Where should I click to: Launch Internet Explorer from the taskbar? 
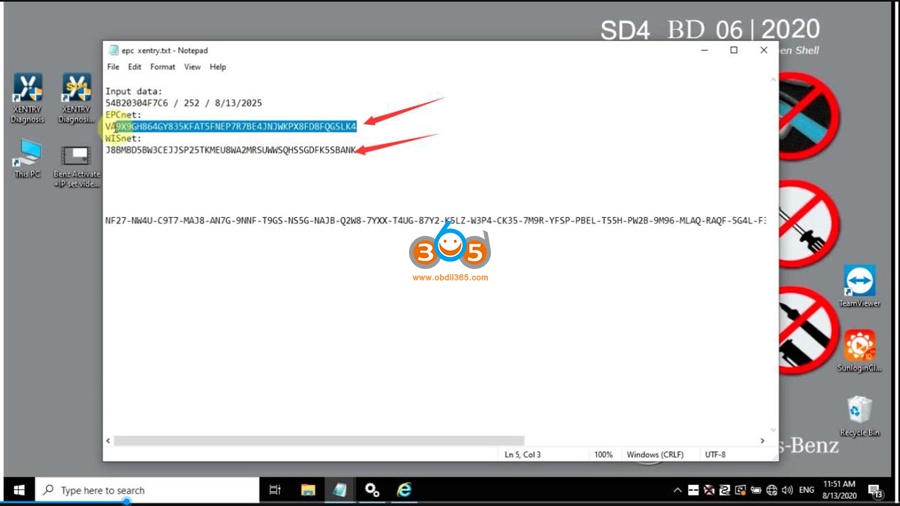404,491
